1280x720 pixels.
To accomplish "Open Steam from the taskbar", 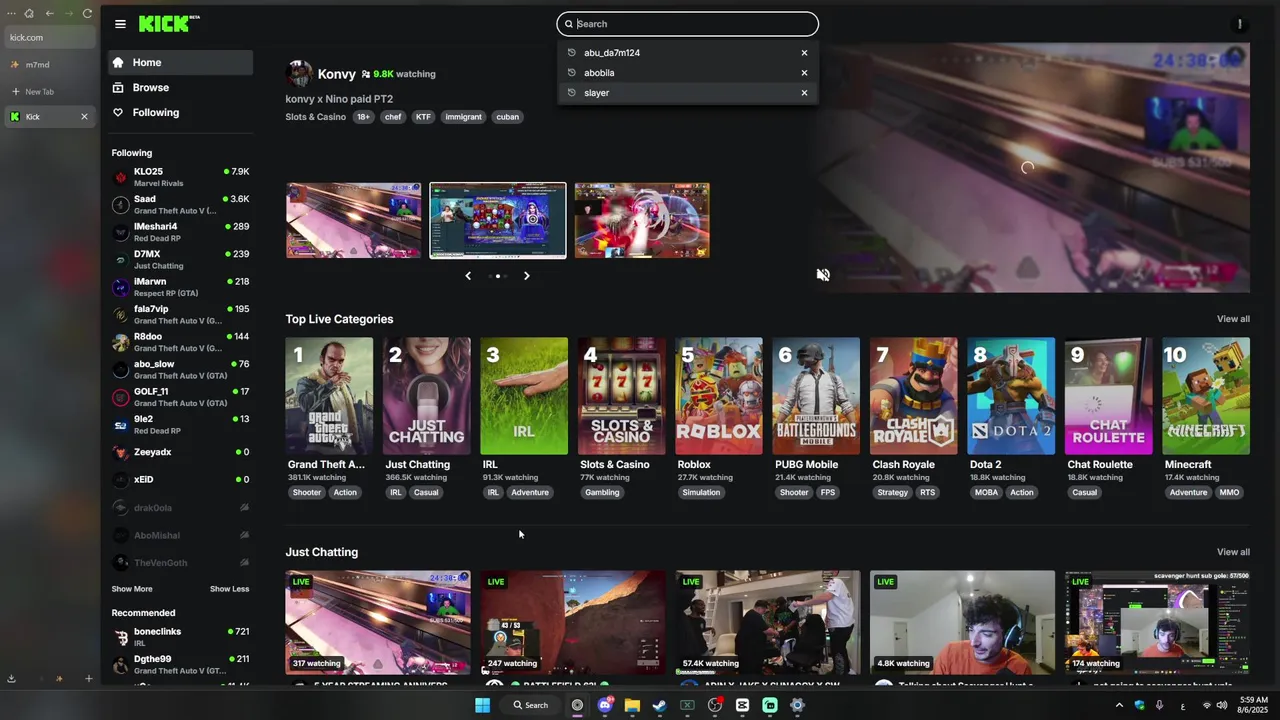I will click(x=659, y=705).
